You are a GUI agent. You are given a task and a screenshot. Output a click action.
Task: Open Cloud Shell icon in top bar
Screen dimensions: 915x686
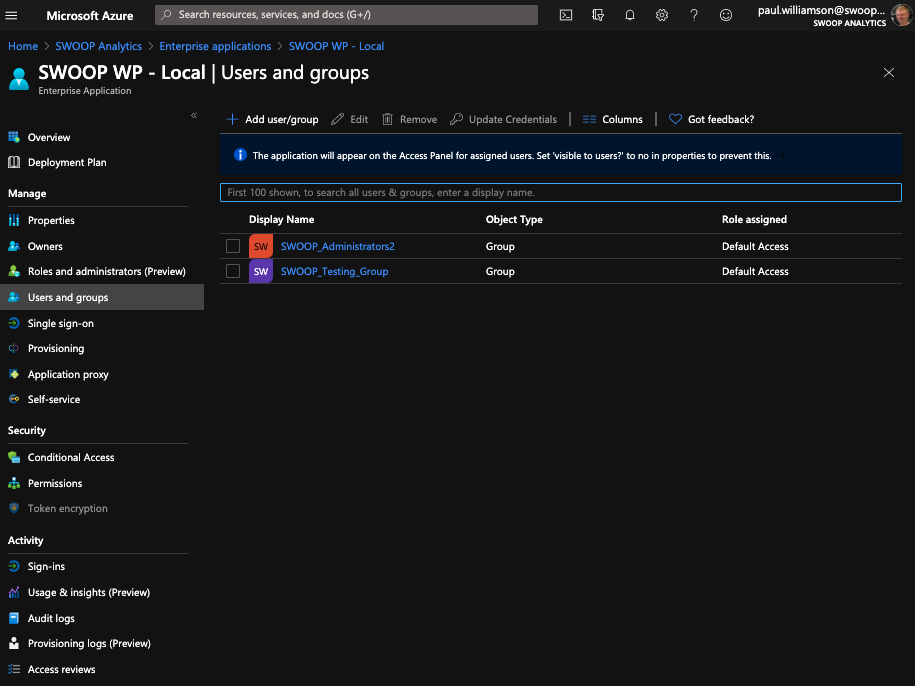565,15
